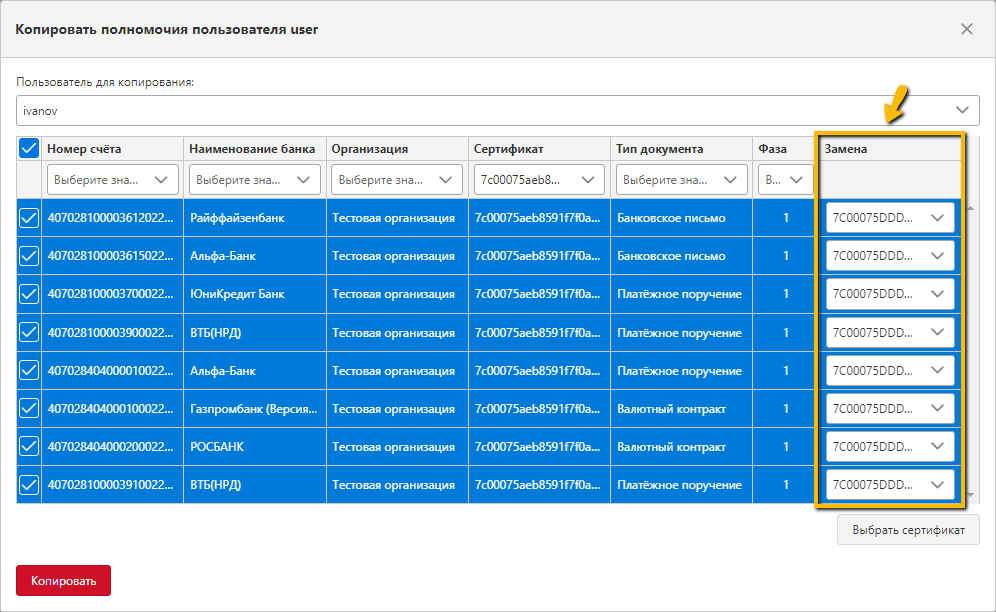
Task: Select the Газпромбанк (Версия... cell
Action: pos(255,409)
